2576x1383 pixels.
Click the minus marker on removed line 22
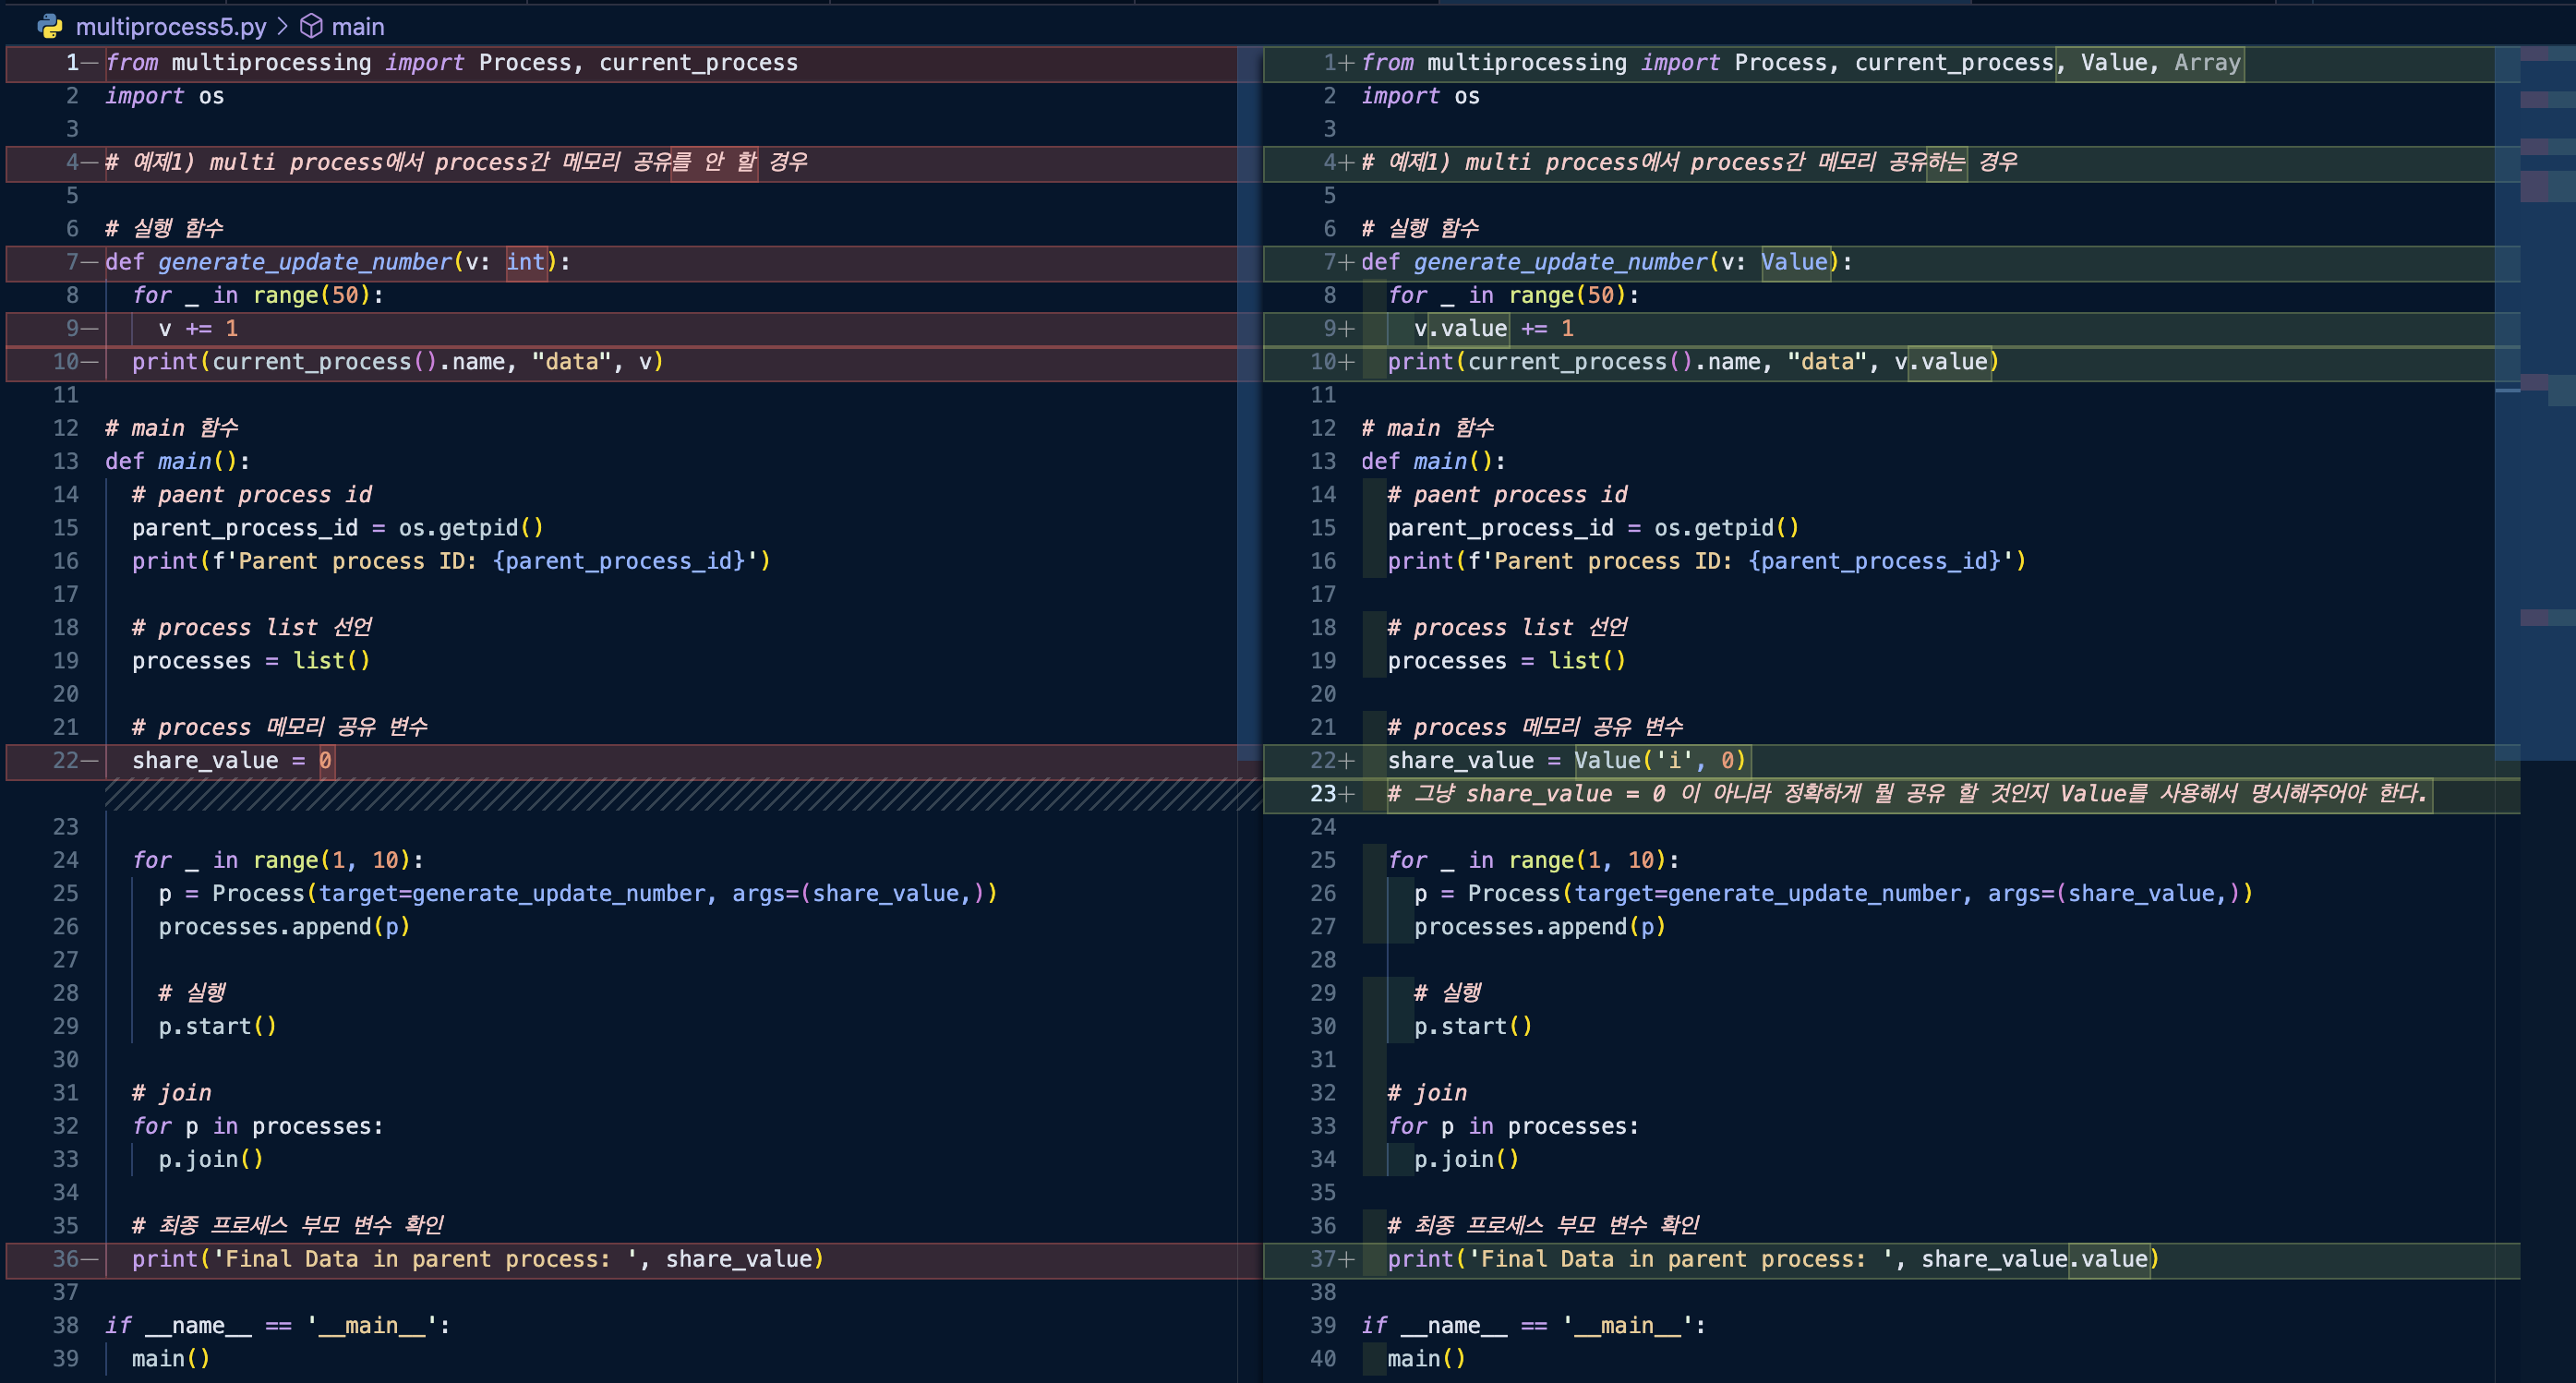click(90, 761)
